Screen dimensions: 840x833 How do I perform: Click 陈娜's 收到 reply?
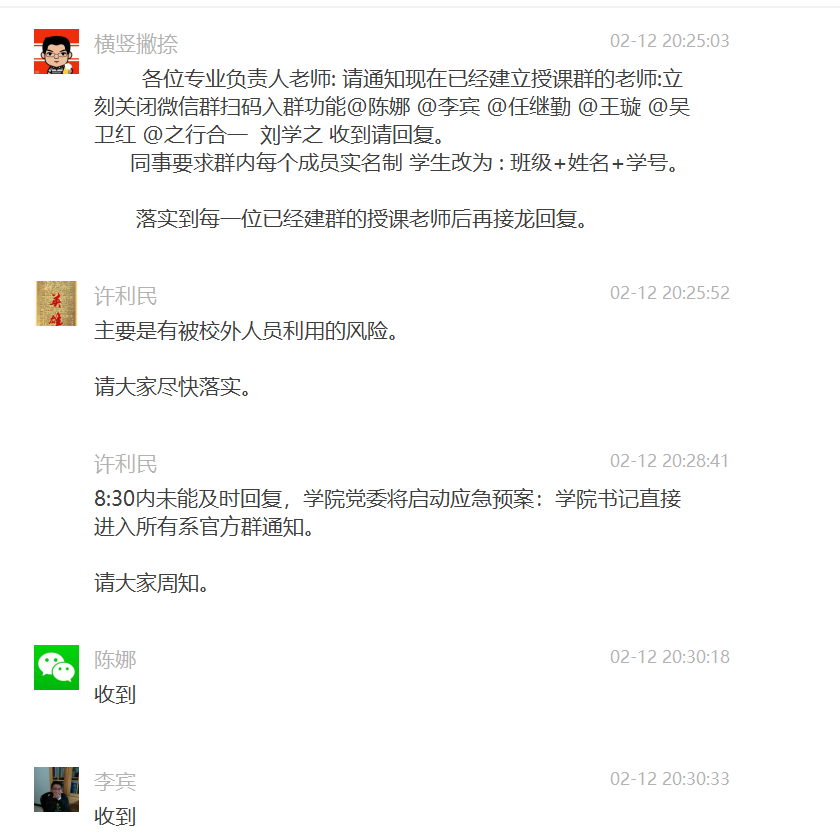(x=115, y=695)
